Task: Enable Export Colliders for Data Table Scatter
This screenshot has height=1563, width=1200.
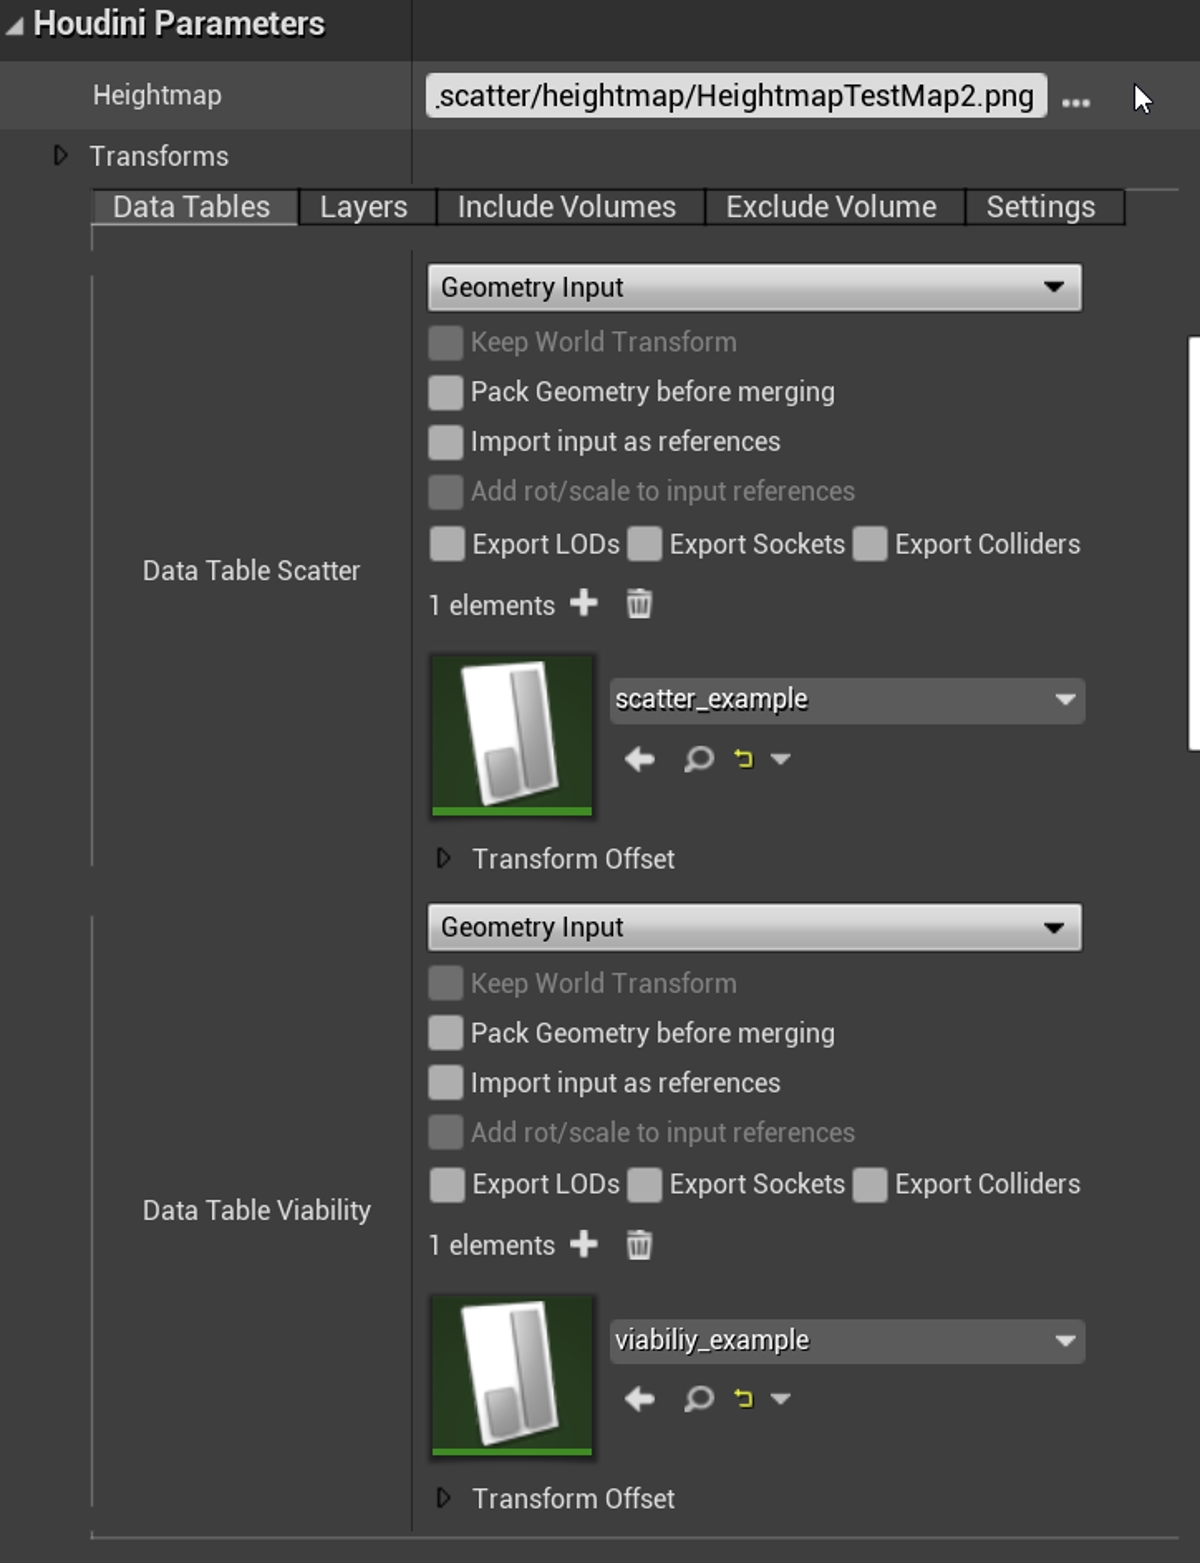Action: coord(870,544)
